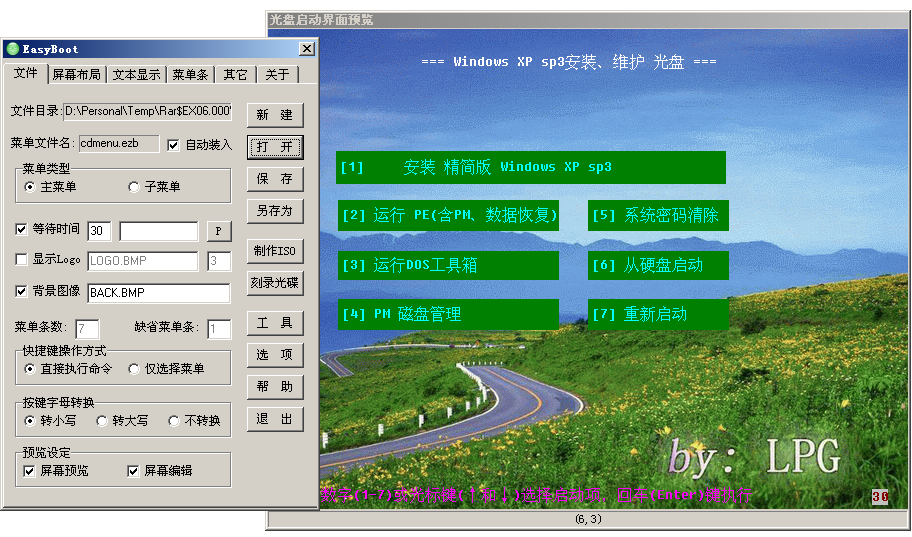Select the 转大写 letter conversion option
Viewport: 912px width, 537px height.
100,421
